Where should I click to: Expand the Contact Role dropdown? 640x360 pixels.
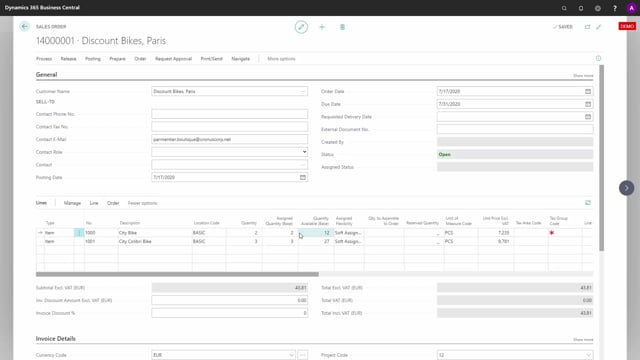coord(304,152)
